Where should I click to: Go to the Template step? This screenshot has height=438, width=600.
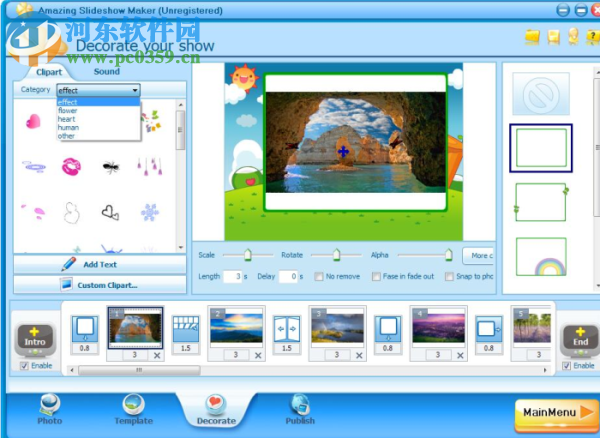point(134,410)
